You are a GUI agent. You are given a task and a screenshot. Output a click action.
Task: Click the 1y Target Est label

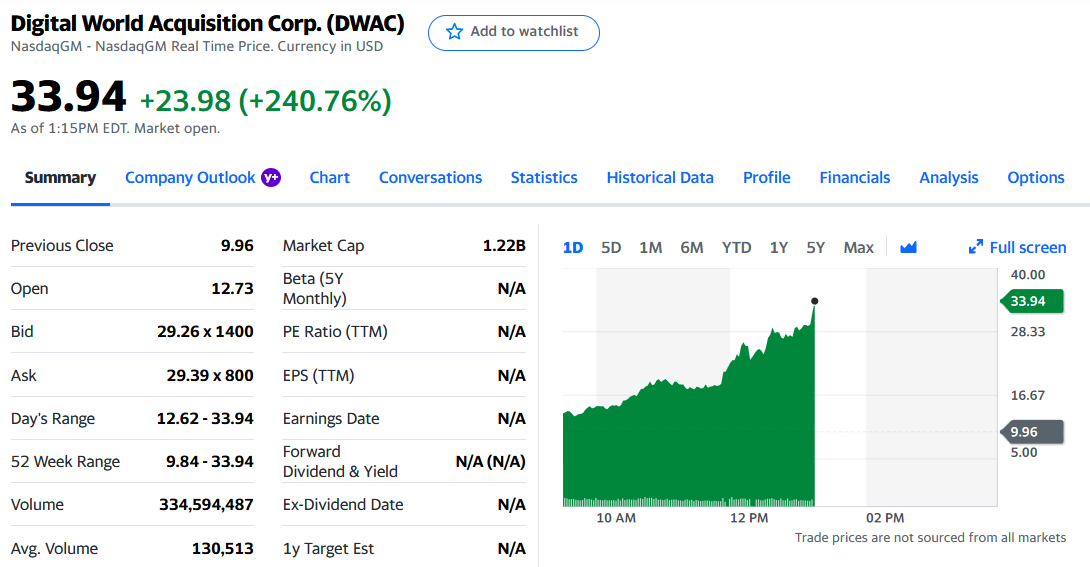point(328,548)
